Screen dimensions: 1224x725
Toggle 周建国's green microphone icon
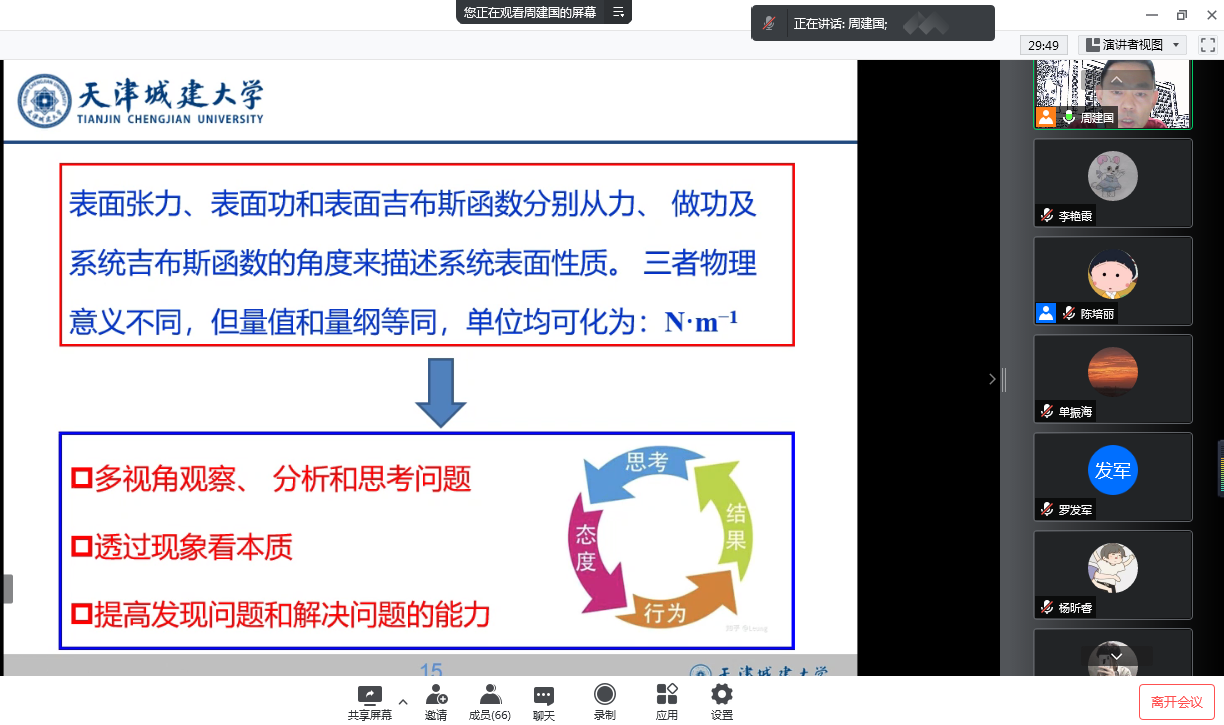[x=1068, y=117]
